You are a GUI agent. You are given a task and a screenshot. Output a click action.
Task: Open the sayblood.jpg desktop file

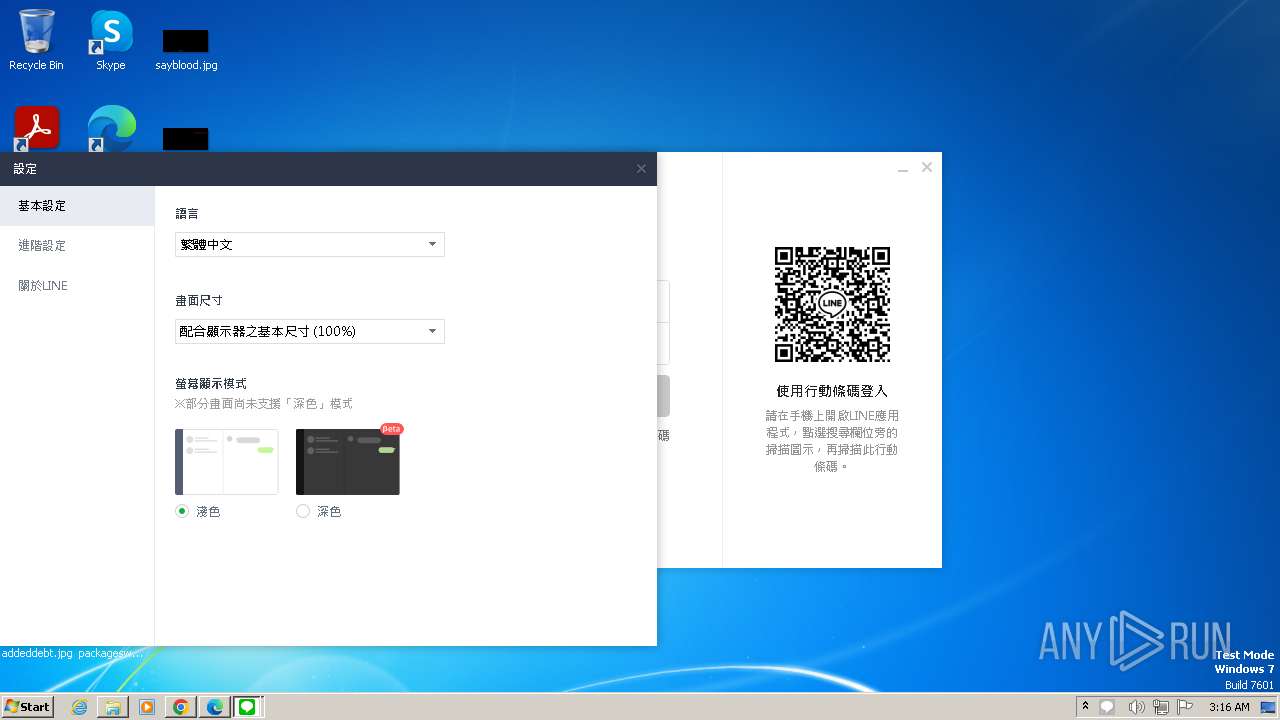[x=186, y=48]
